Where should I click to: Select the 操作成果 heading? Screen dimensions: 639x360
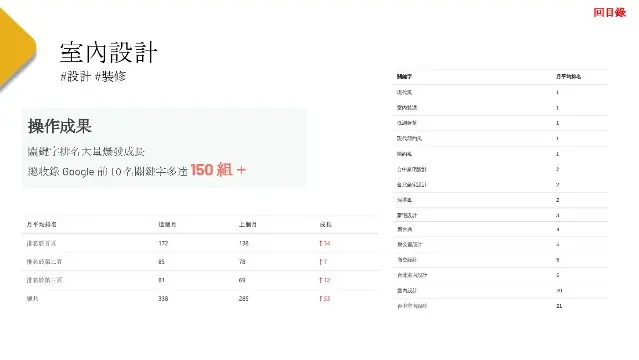pos(59,126)
